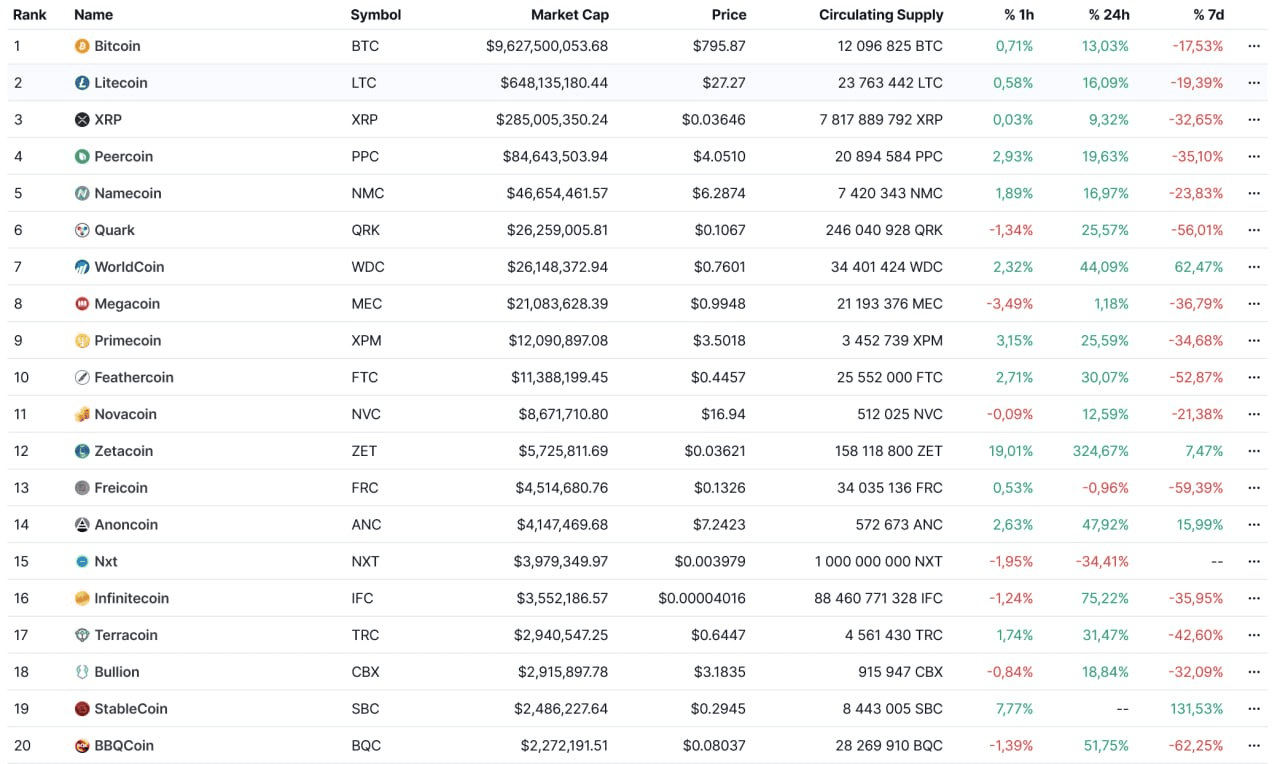Open the actions menu for Zetacoin
Viewport: 1280px width, 764px height.
coord(1254,451)
